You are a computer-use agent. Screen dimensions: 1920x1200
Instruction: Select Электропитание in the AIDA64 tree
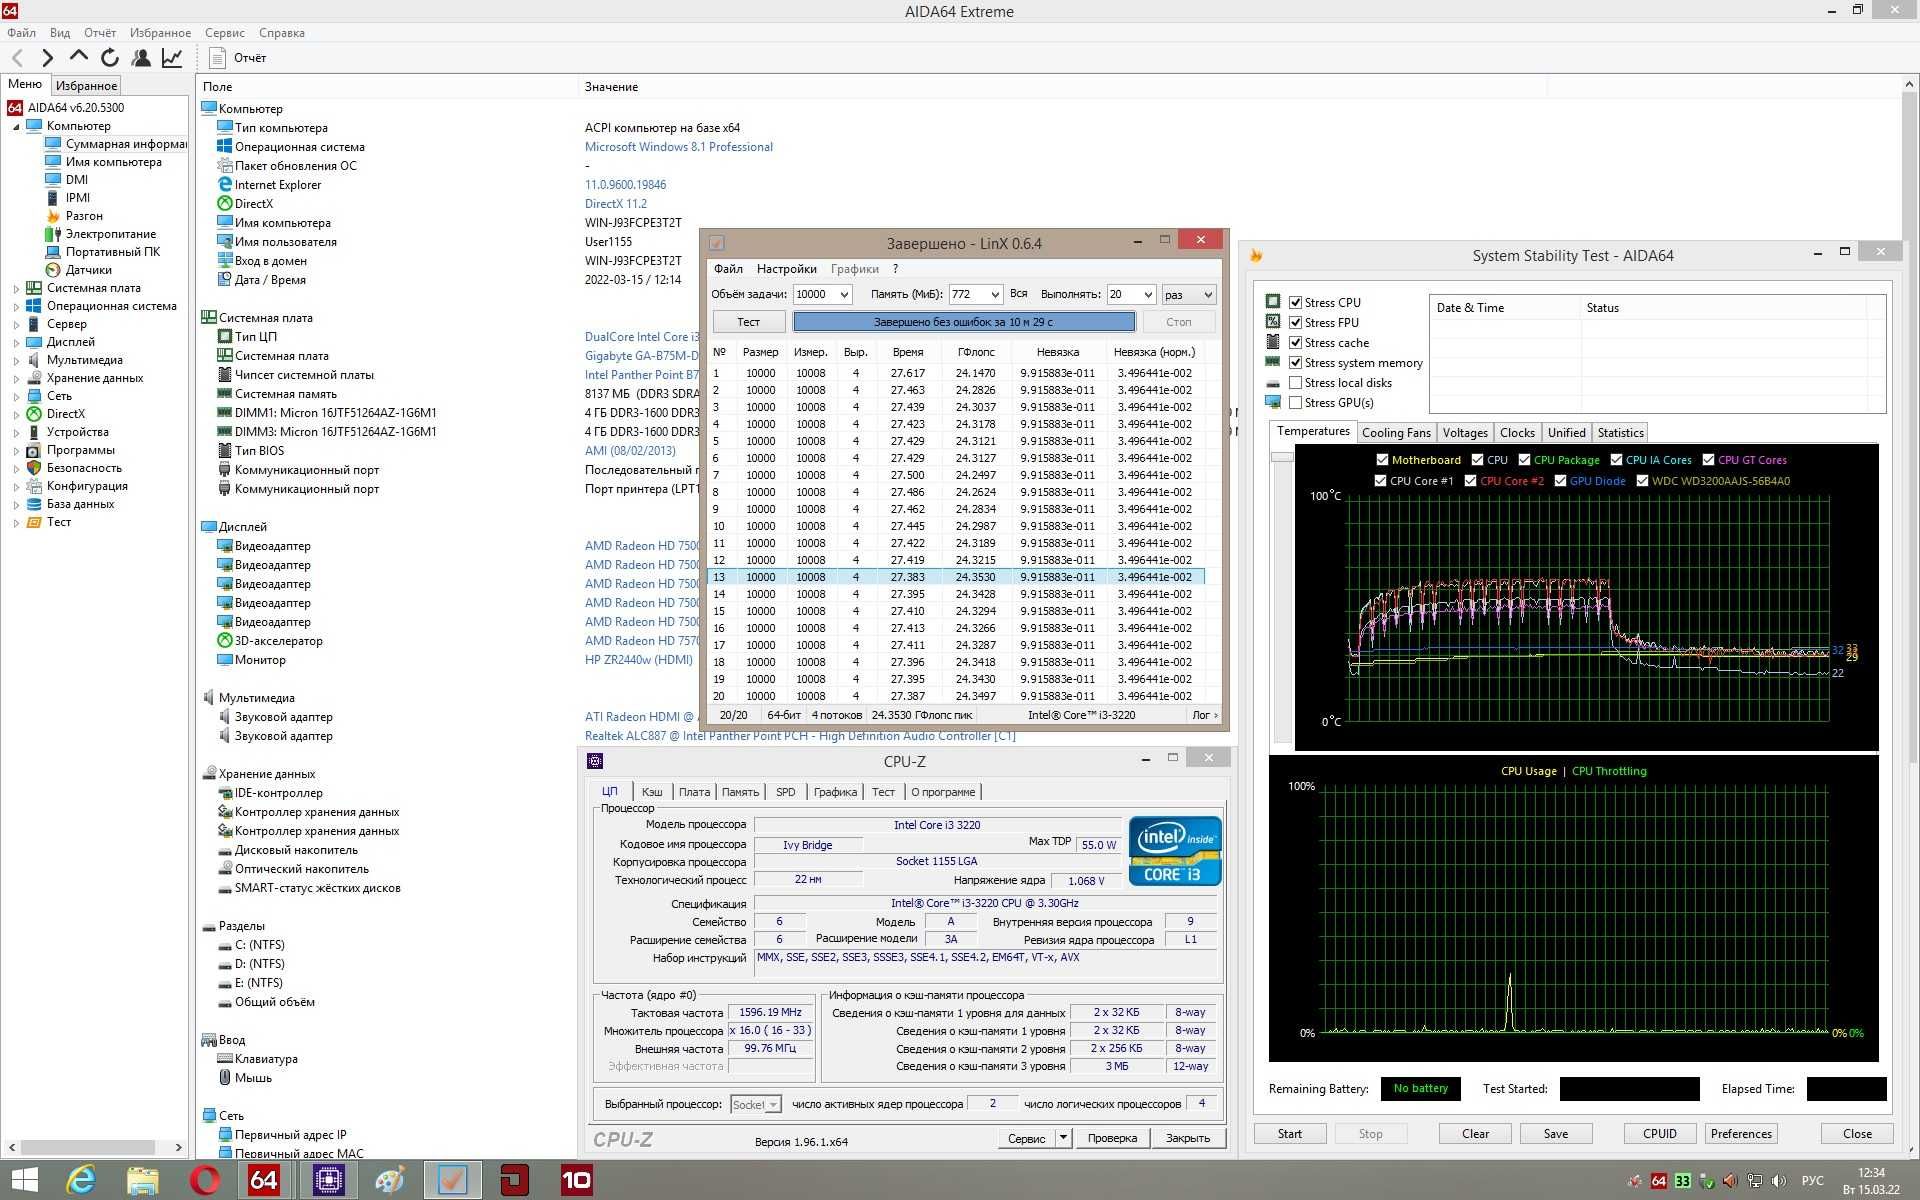click(111, 234)
